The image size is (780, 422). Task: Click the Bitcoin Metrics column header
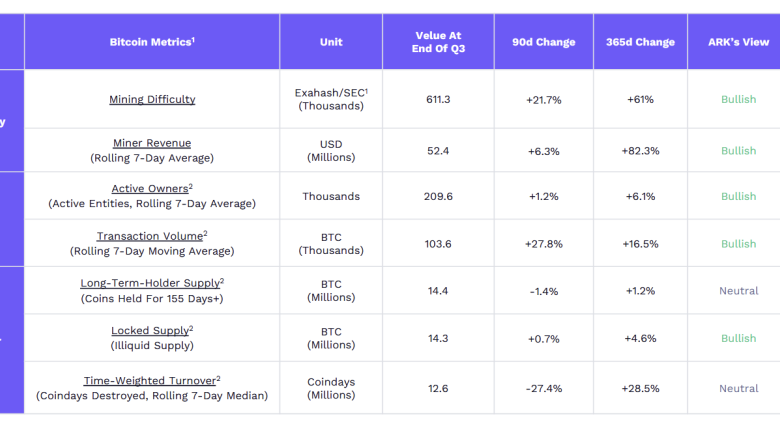coord(152,42)
